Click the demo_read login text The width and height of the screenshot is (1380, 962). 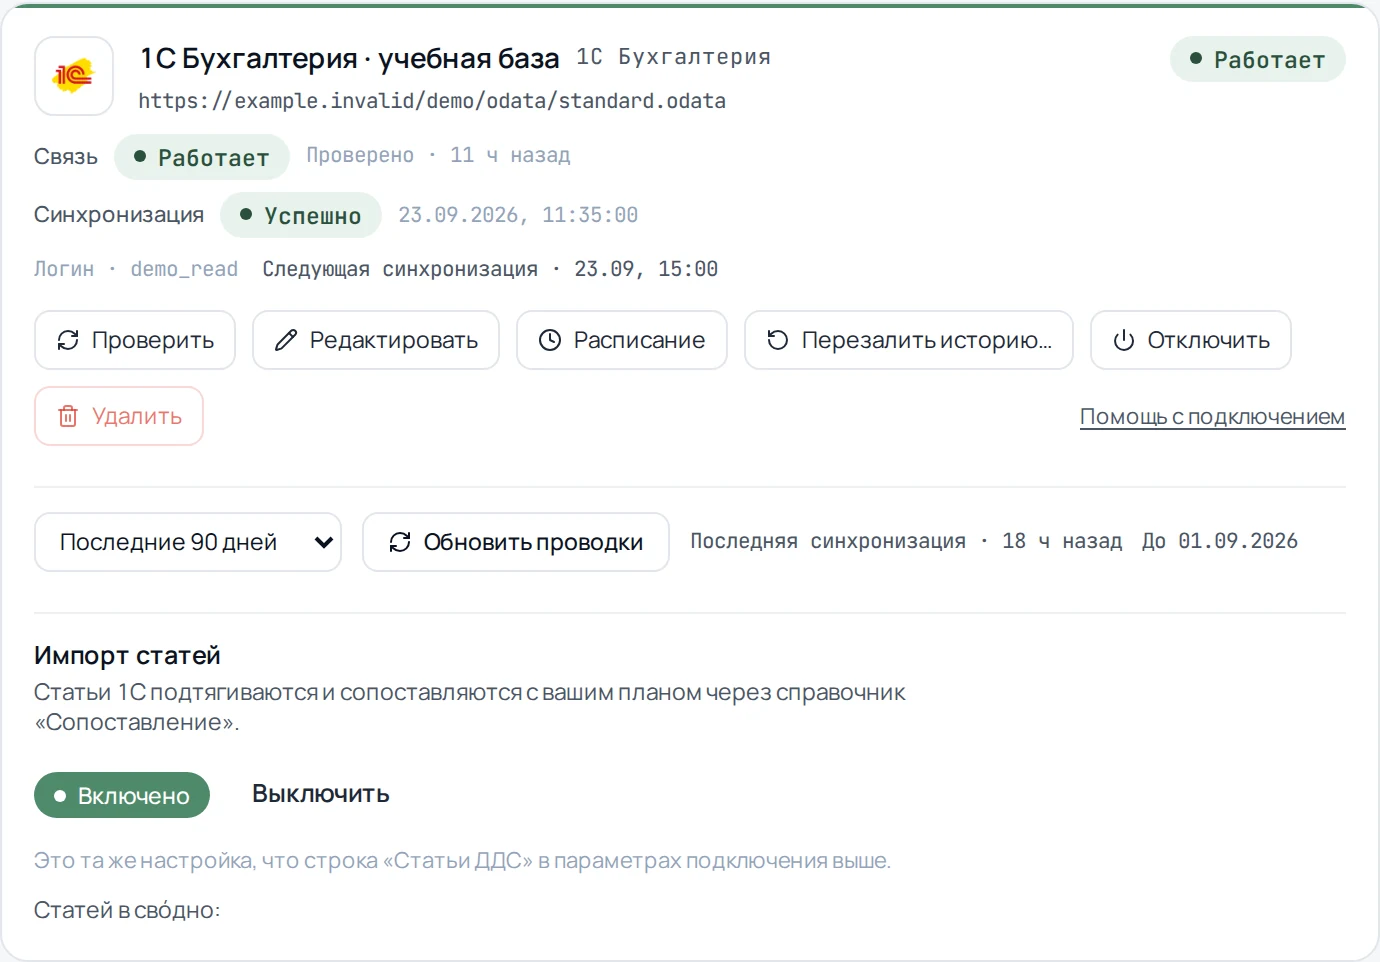tap(184, 269)
